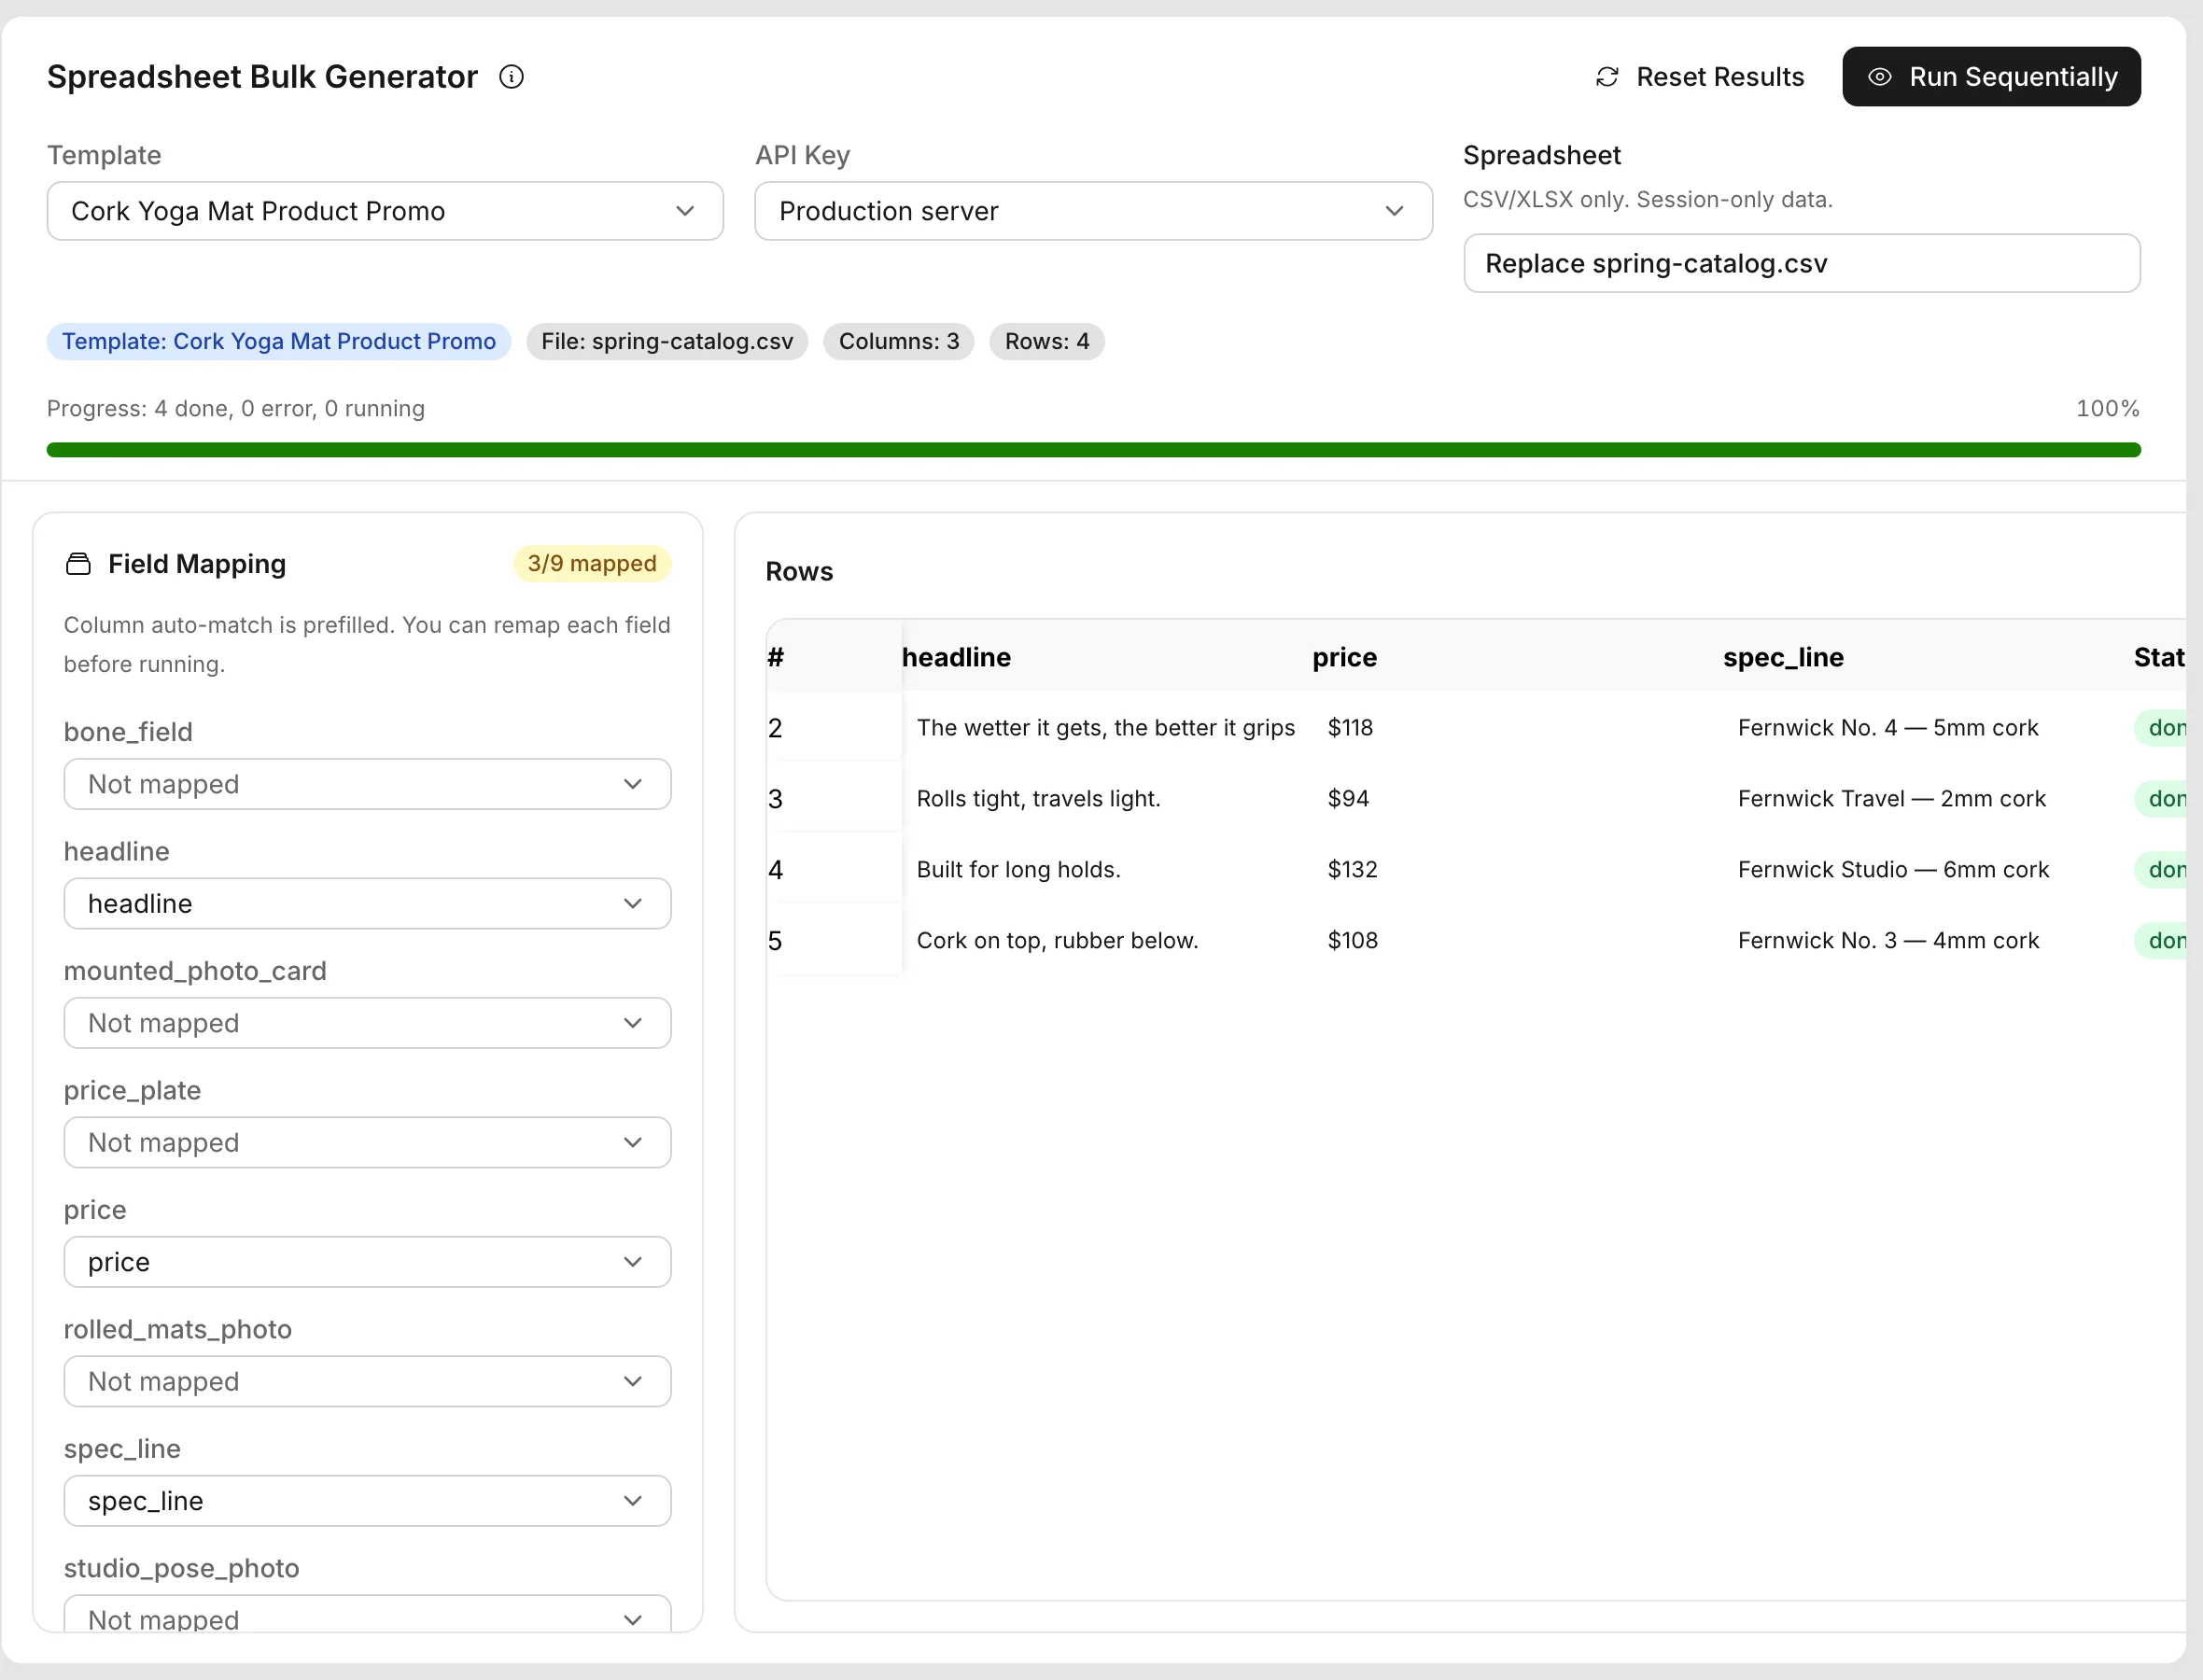Click the 3/9 mapped badge
Screen dimensions: 2203x1680
pyautogui.click(x=592, y=564)
